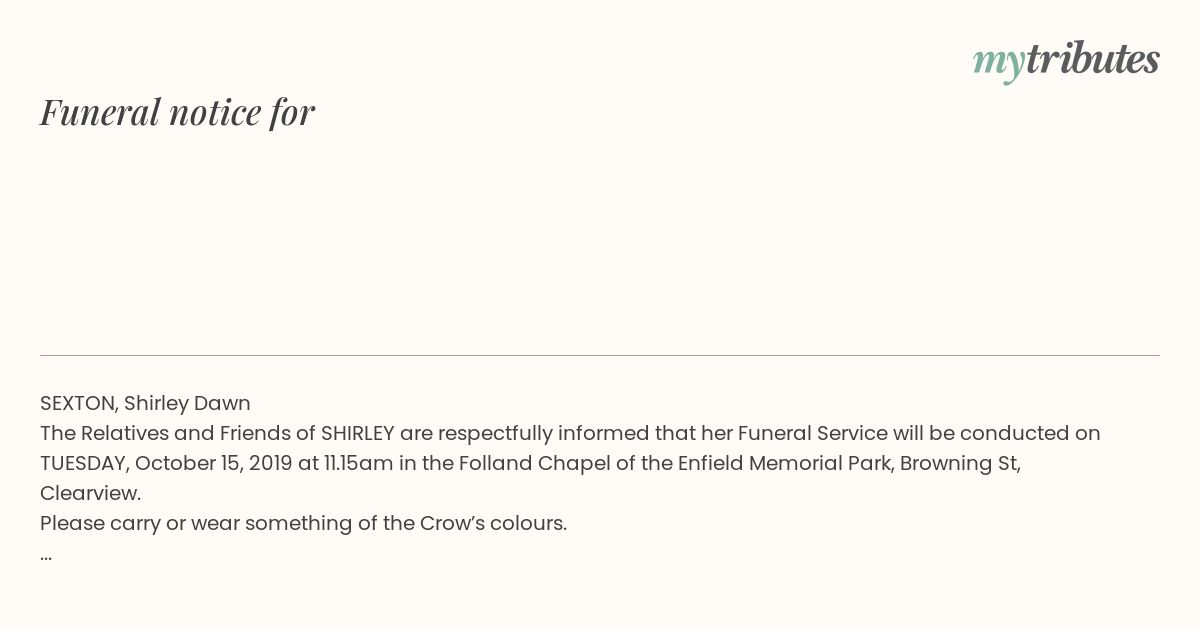Click the dark 'tributes' part of logo
The width and height of the screenshot is (1200, 630).
click(x=1093, y=59)
